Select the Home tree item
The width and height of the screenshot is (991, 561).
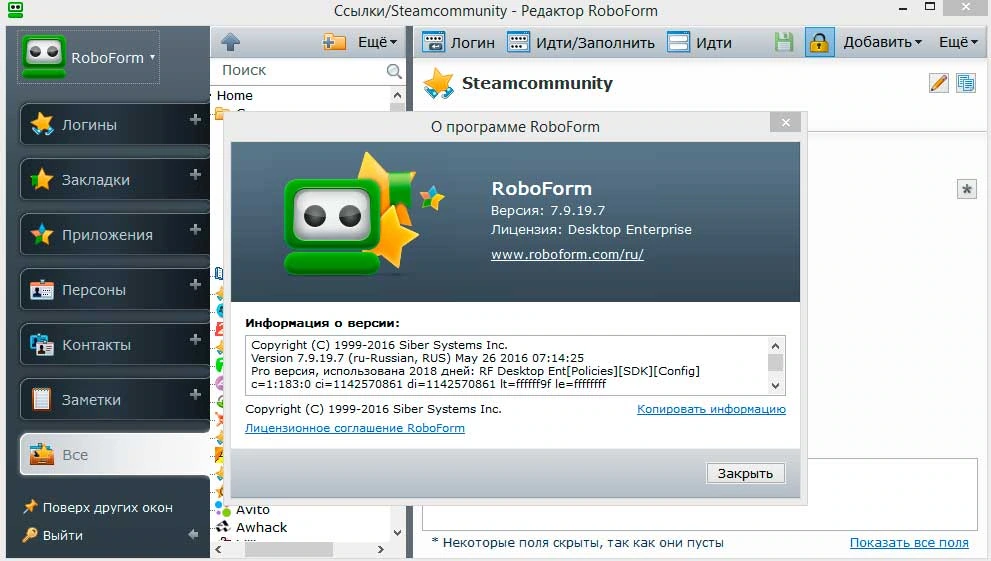[x=234, y=95]
